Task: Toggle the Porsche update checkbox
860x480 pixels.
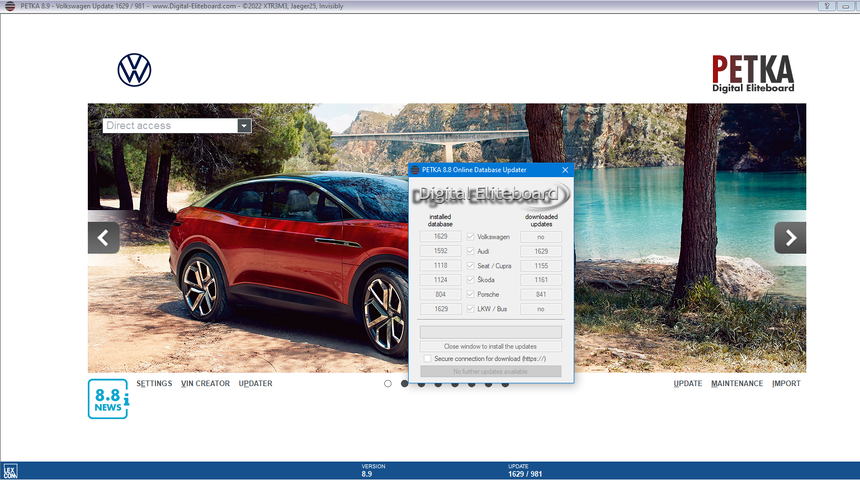Action: point(470,295)
